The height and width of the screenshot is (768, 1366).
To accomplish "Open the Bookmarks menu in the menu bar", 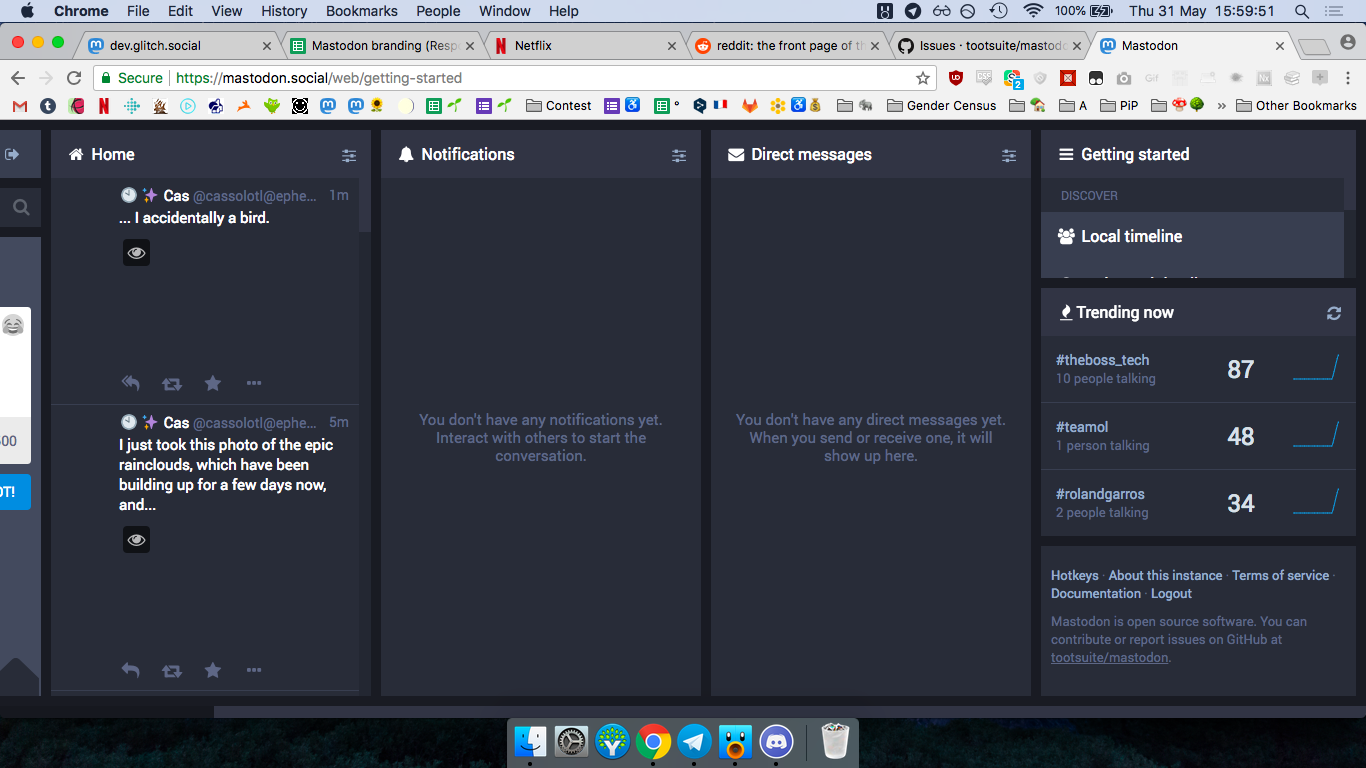I will (x=361, y=11).
